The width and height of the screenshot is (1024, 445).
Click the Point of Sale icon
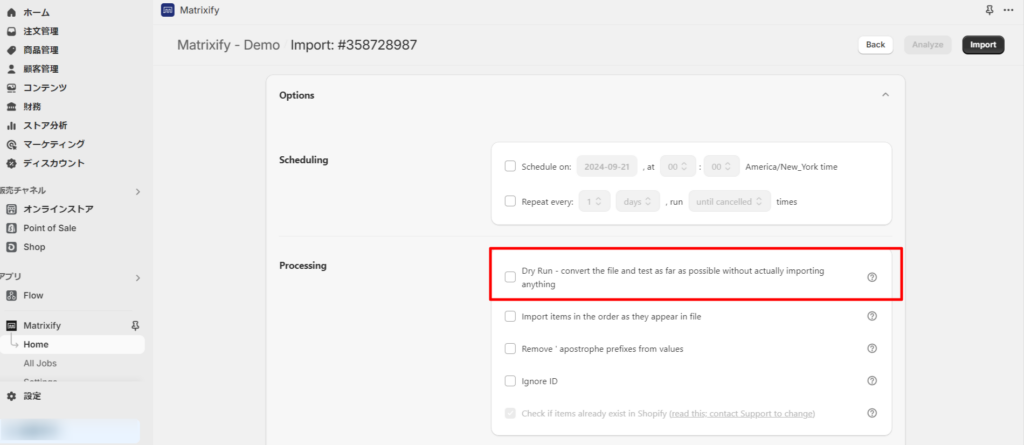pos(11,228)
